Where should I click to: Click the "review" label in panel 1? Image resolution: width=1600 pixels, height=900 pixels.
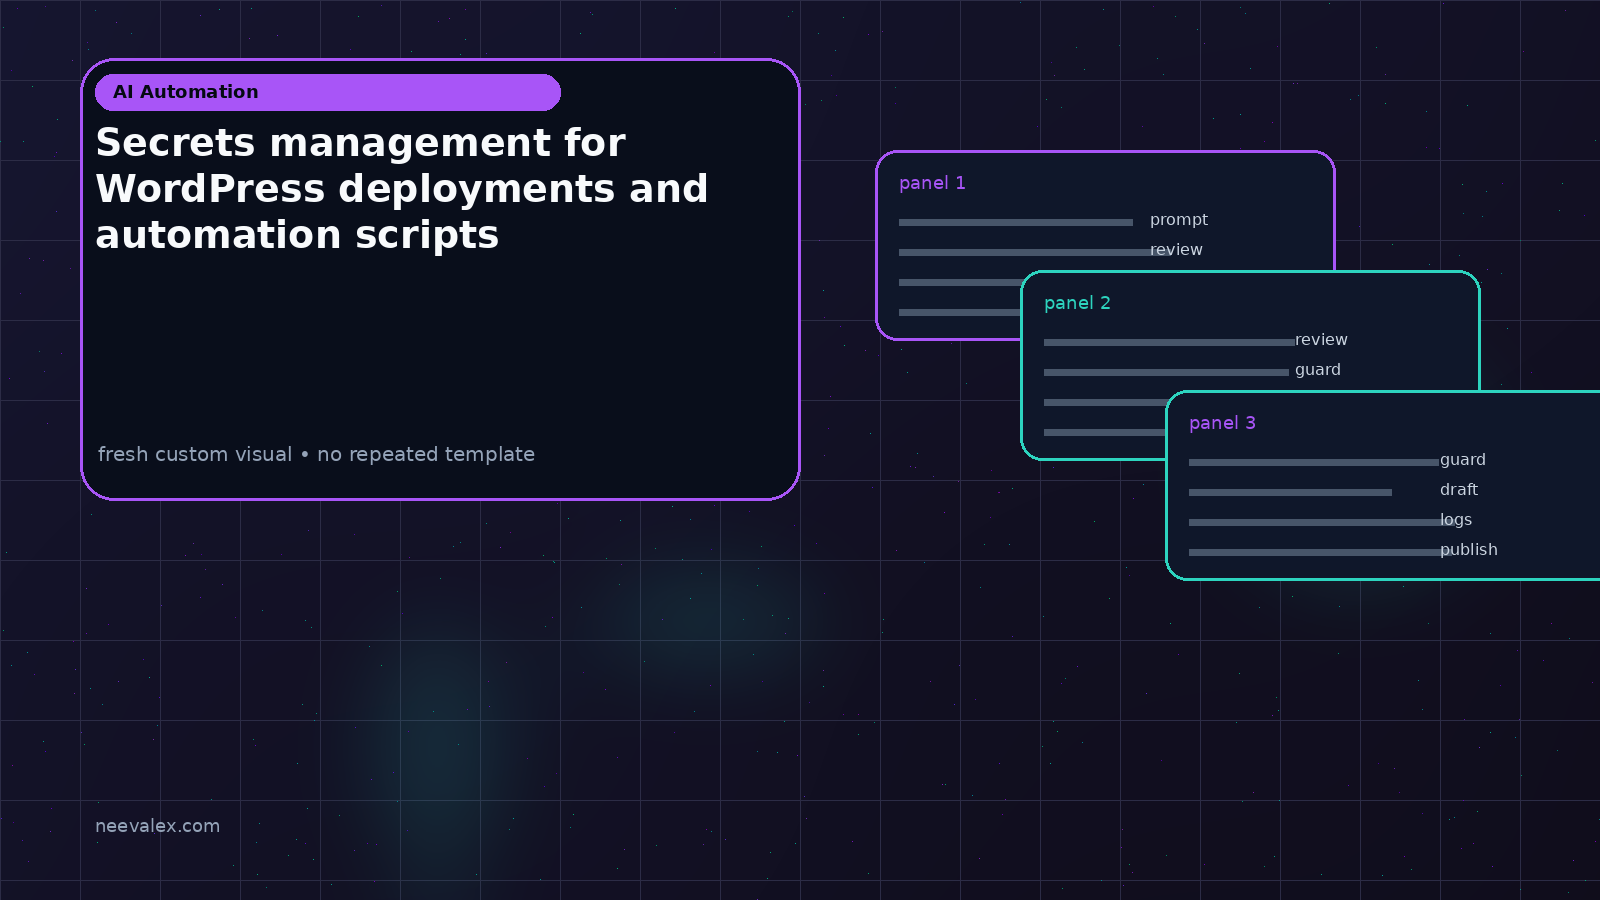1176,250
